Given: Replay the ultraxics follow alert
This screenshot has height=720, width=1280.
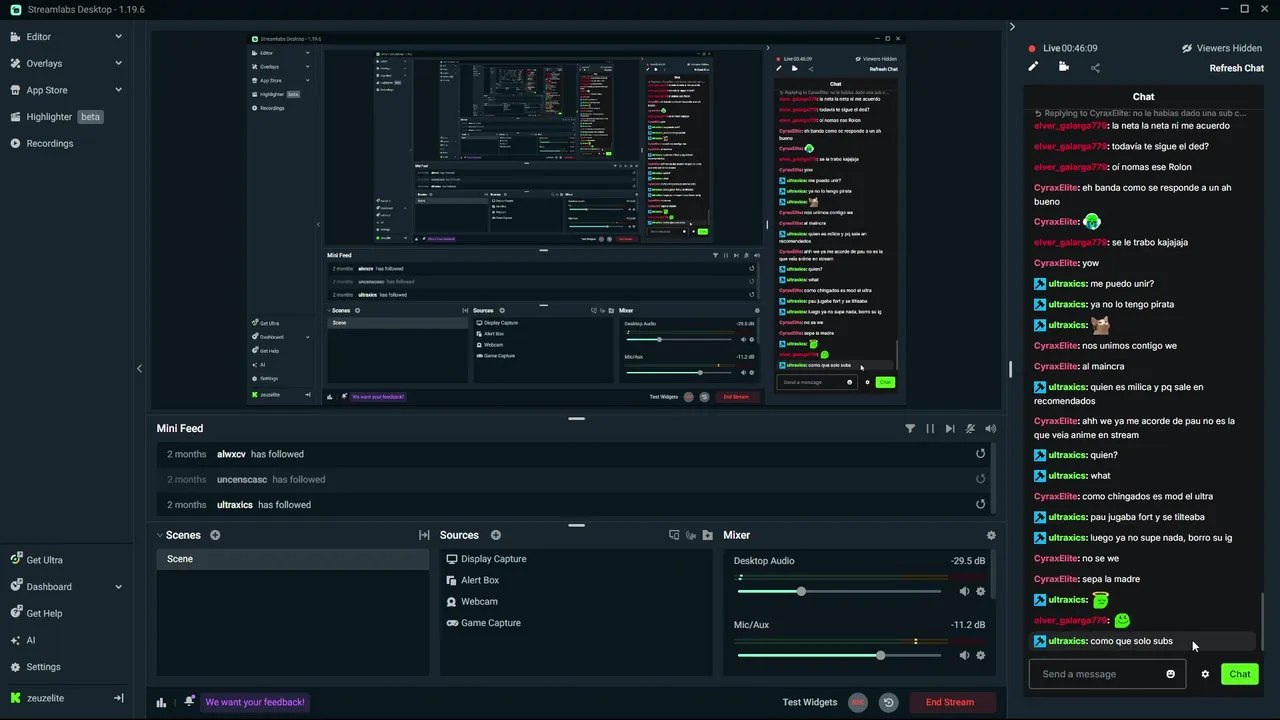Looking at the screenshot, I should pos(981,505).
